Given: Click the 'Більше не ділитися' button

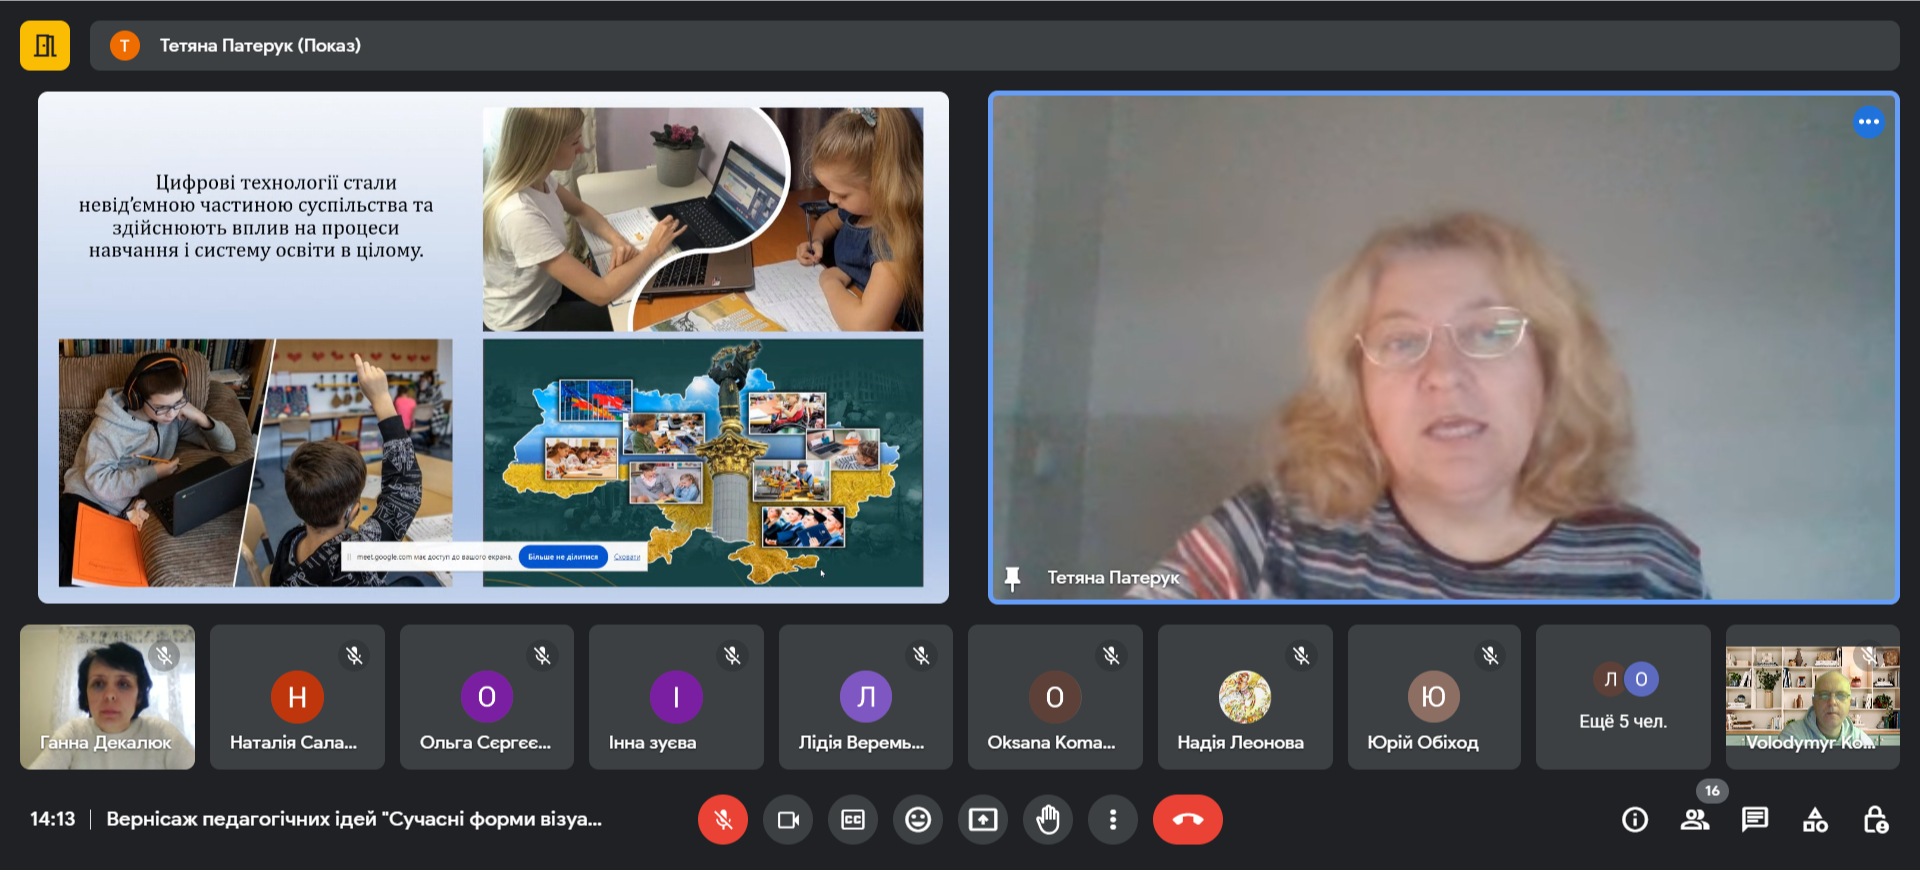Looking at the screenshot, I should (563, 557).
